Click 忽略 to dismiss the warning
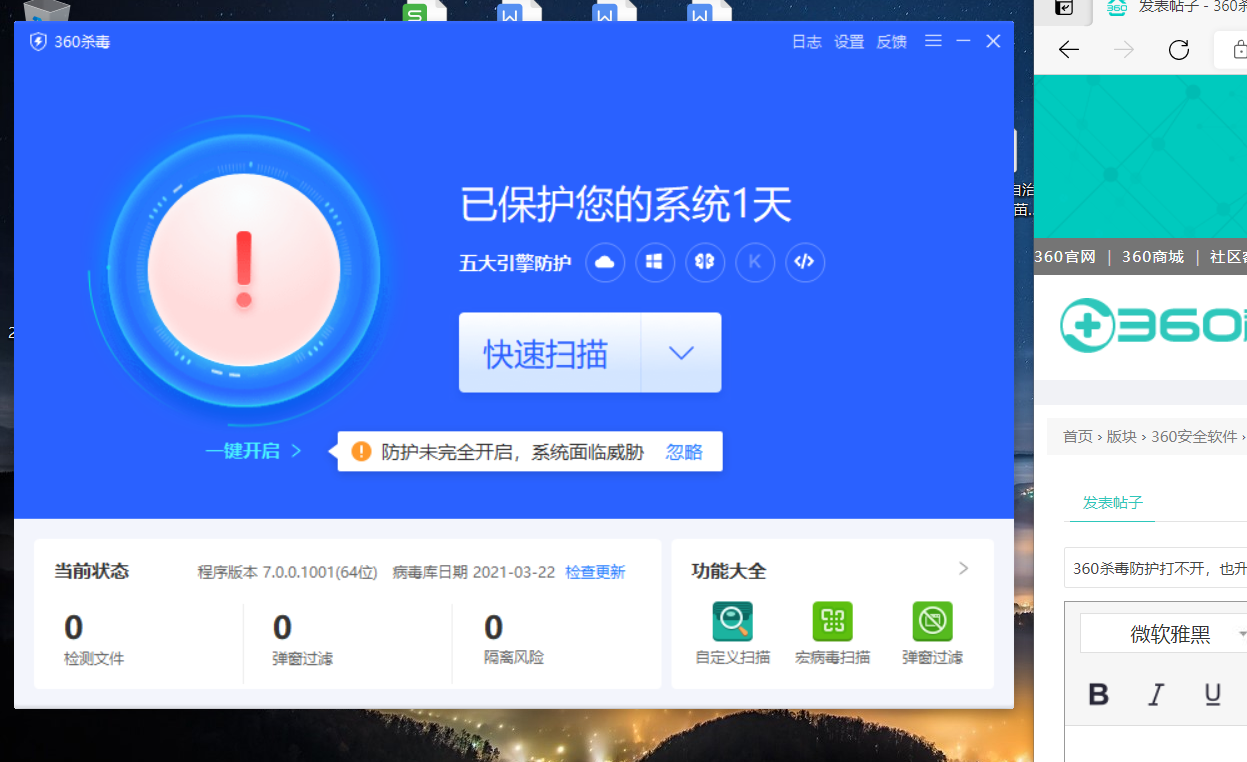The width and height of the screenshot is (1247, 762). click(684, 452)
